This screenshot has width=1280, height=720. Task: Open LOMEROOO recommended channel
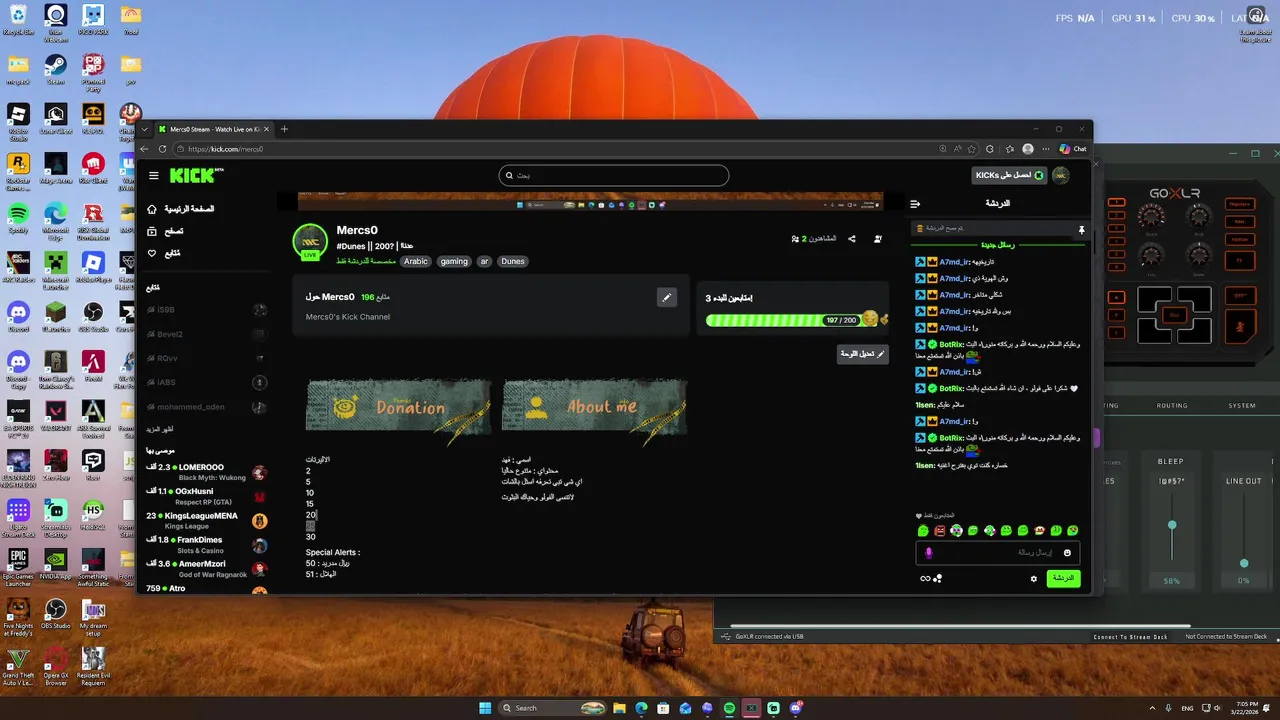(207, 472)
